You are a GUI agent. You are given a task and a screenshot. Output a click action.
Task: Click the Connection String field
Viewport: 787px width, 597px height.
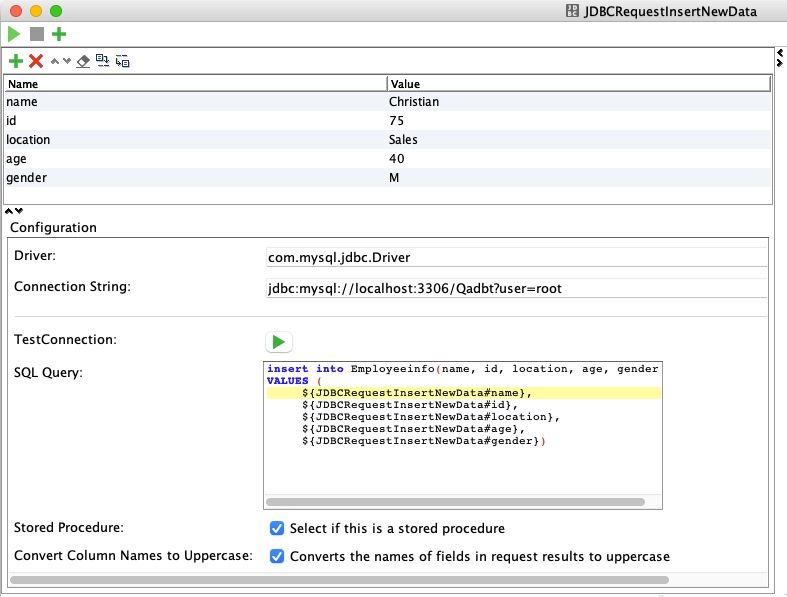[515, 288]
